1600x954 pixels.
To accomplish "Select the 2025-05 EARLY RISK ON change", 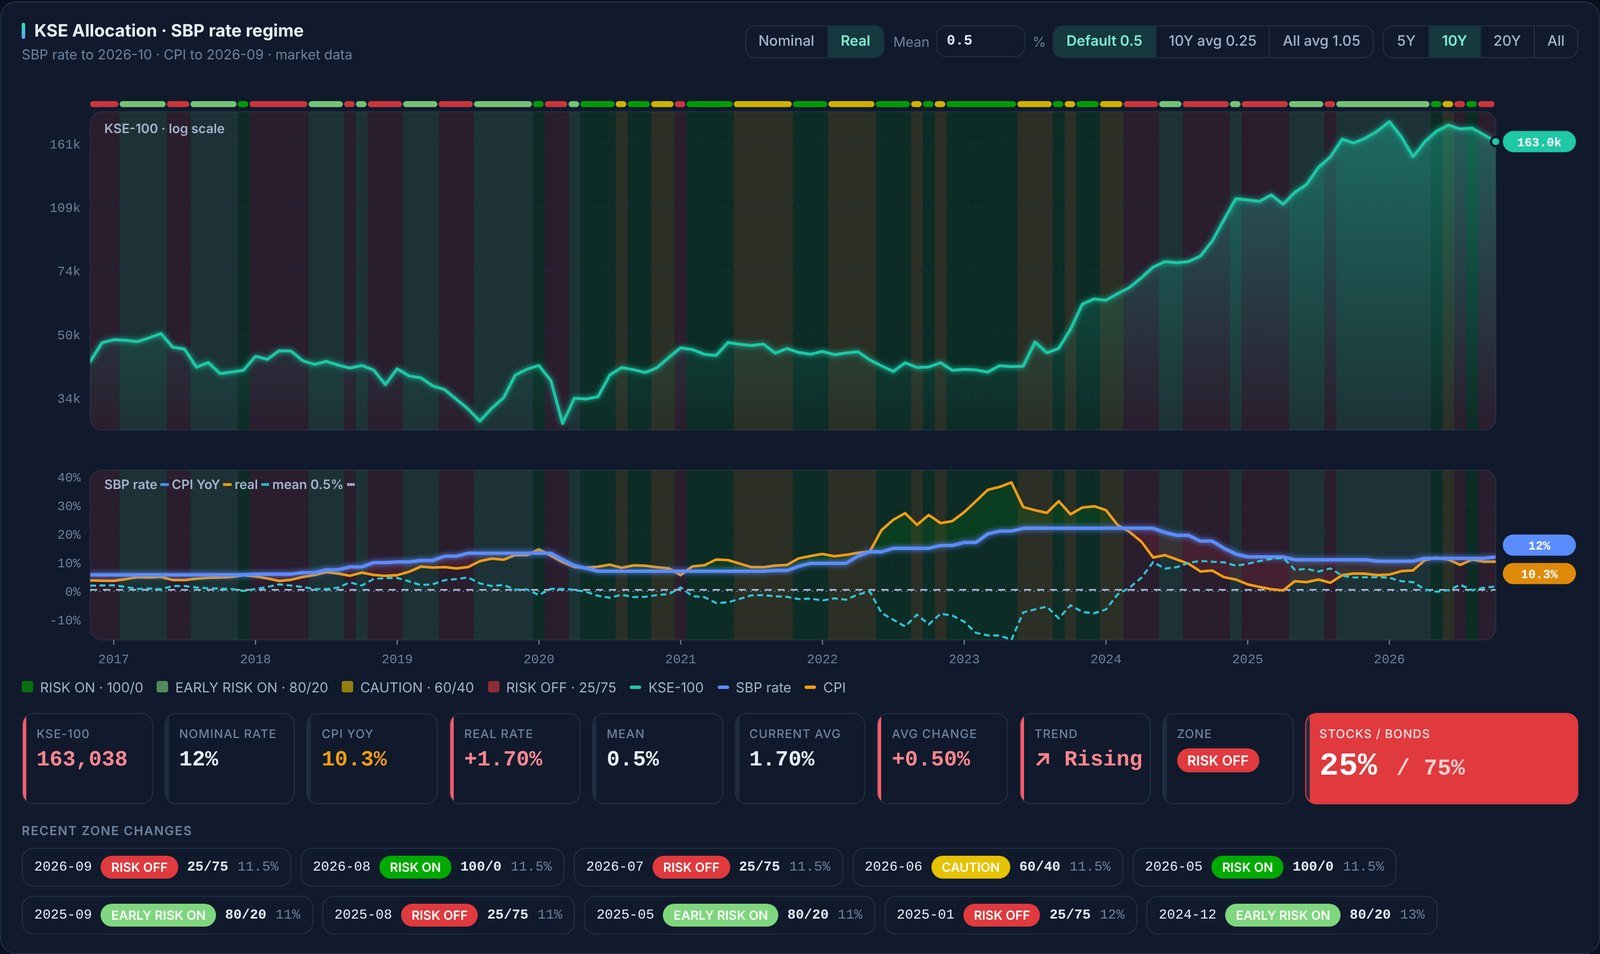I will 729,915.
